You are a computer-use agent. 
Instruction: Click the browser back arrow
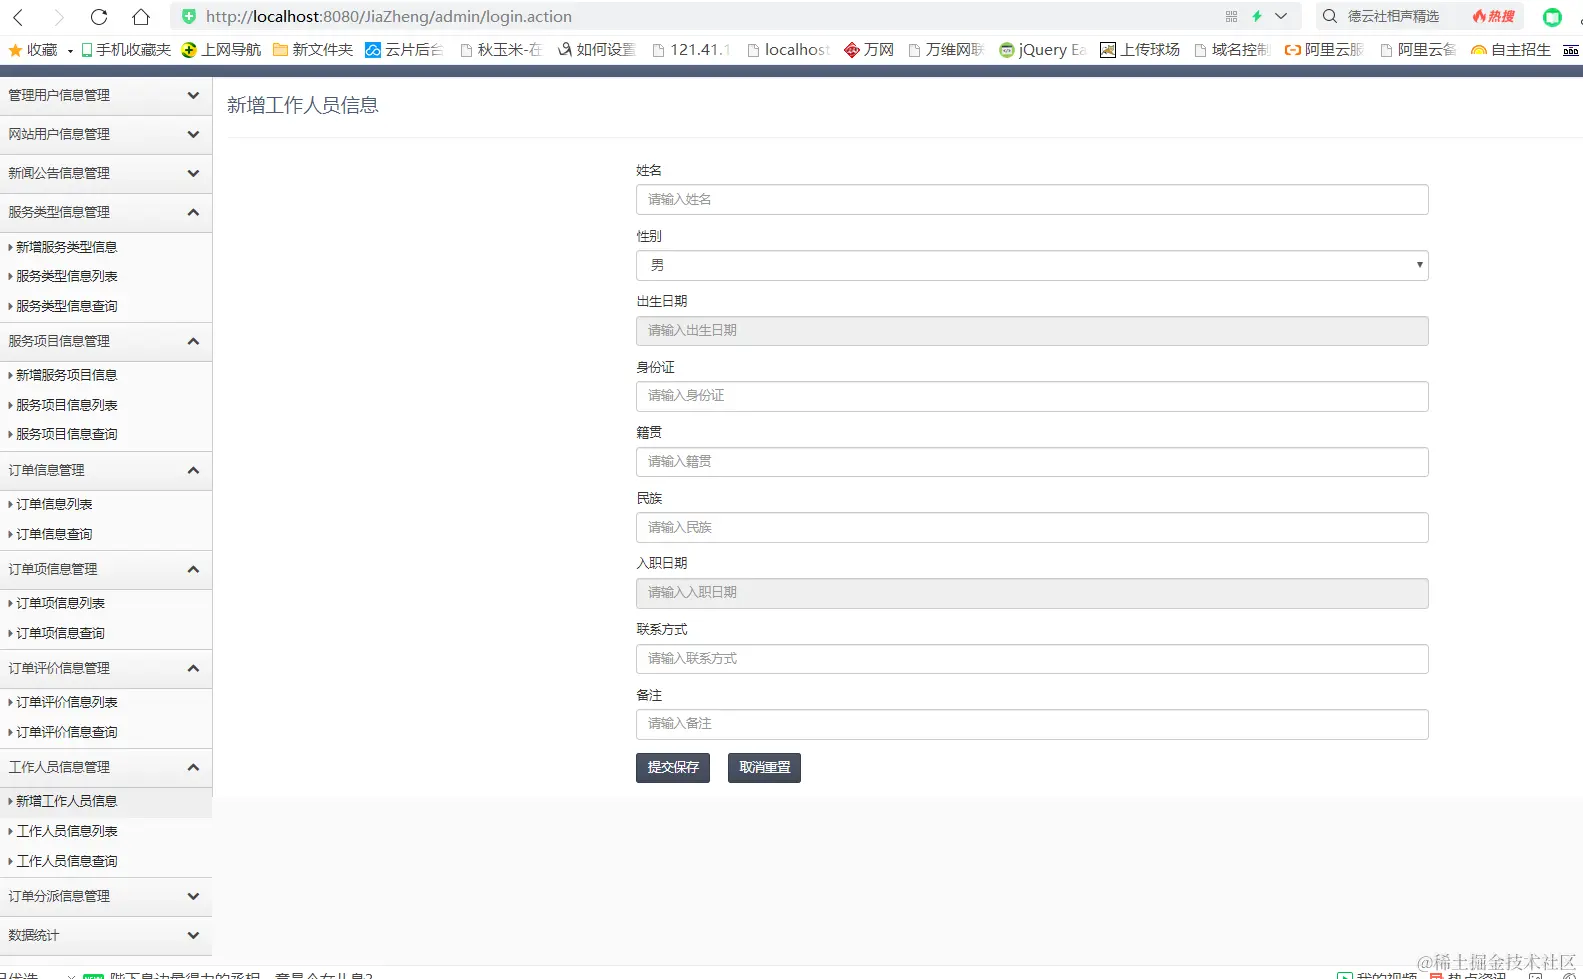[18, 17]
